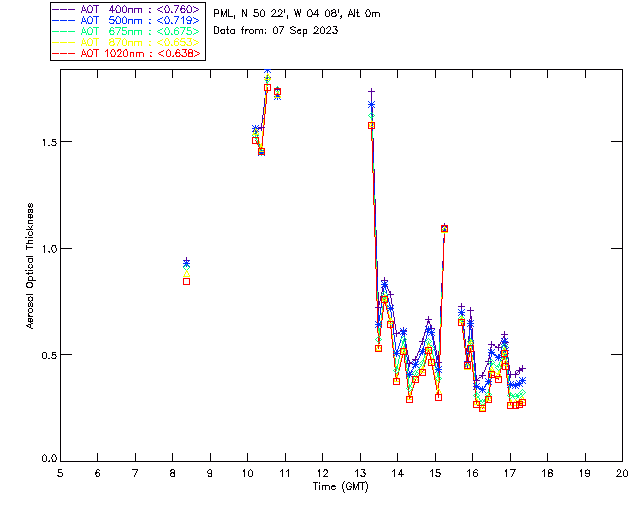
Task: Click the data peak marker just after 15 GMT
Action: click(x=444, y=228)
